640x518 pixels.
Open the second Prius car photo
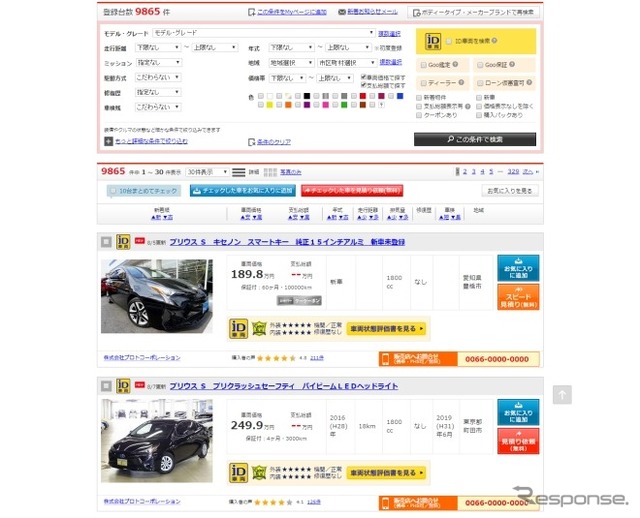point(157,441)
